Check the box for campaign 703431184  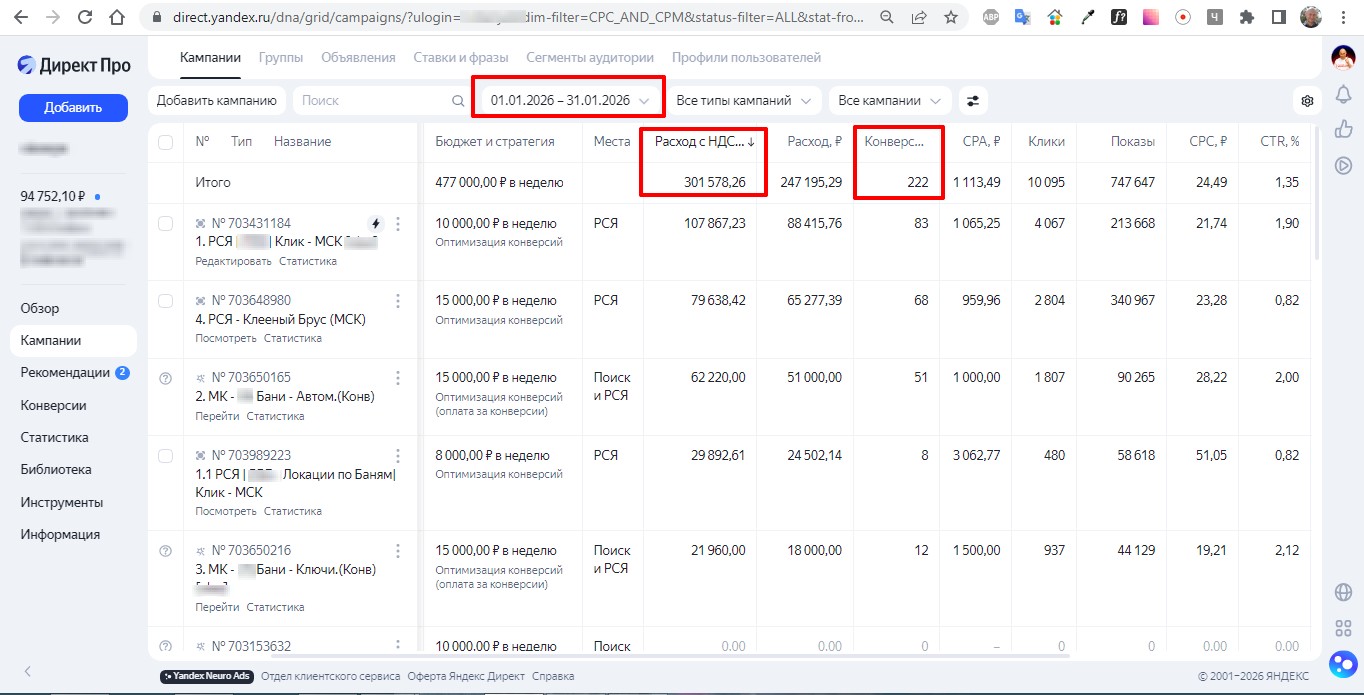pyautogui.click(x=166, y=224)
